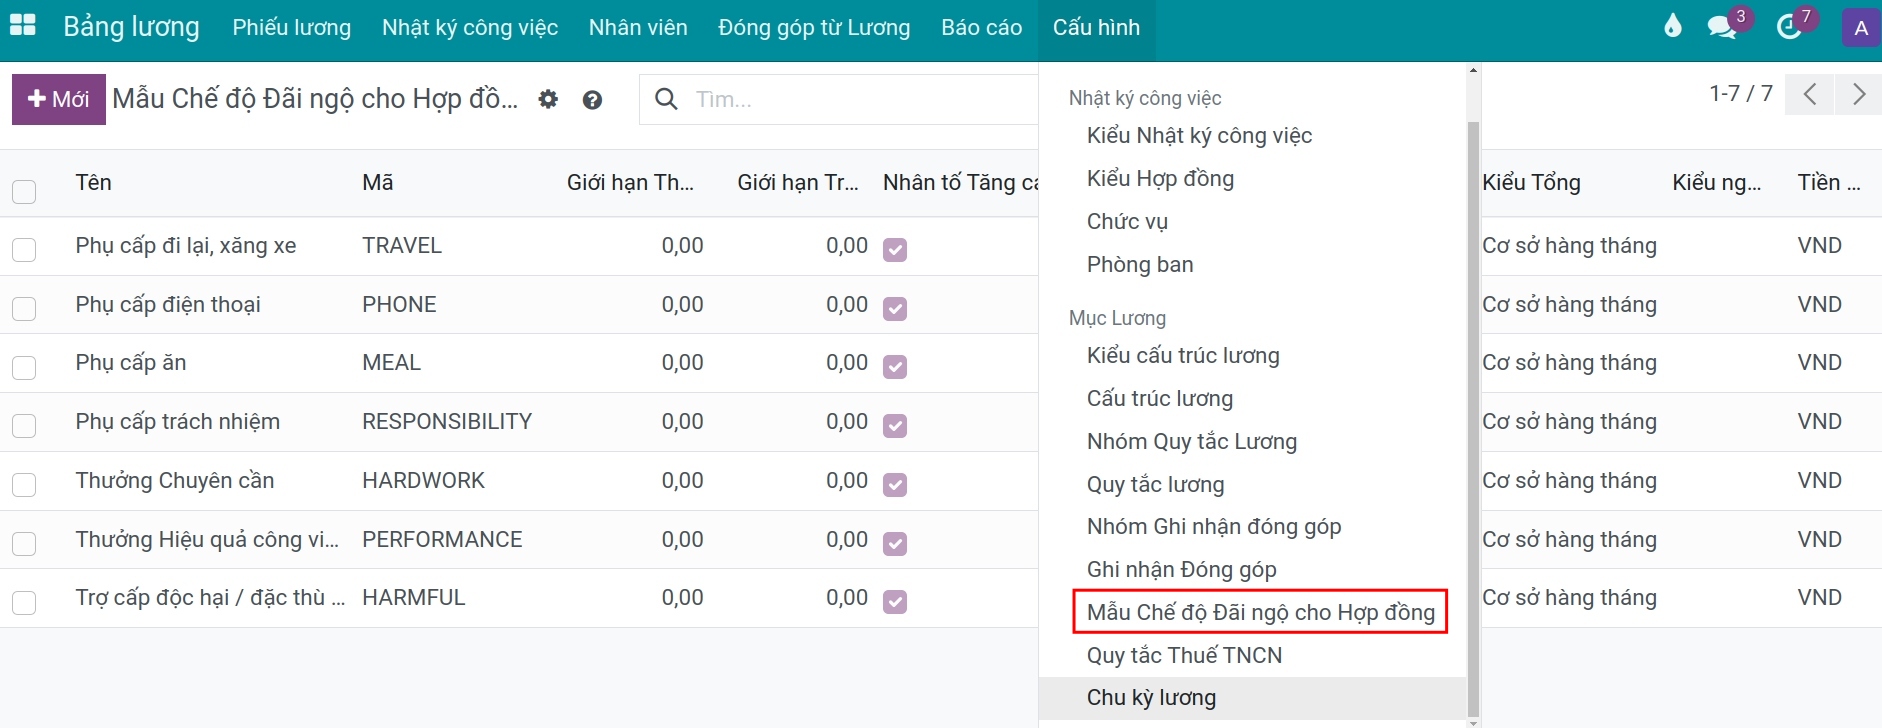Open the chat messages icon
Viewport: 1882px width, 728px height.
click(x=1722, y=27)
